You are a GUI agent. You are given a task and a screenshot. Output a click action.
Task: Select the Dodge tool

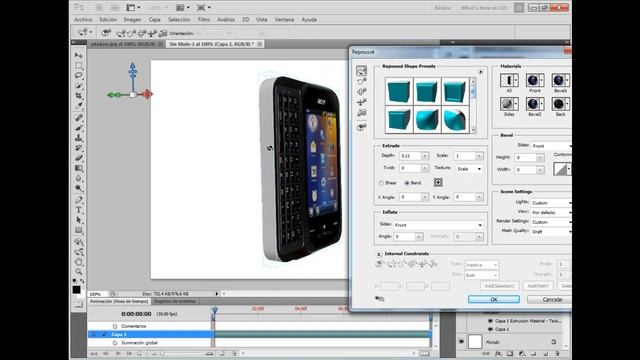tap(78, 189)
